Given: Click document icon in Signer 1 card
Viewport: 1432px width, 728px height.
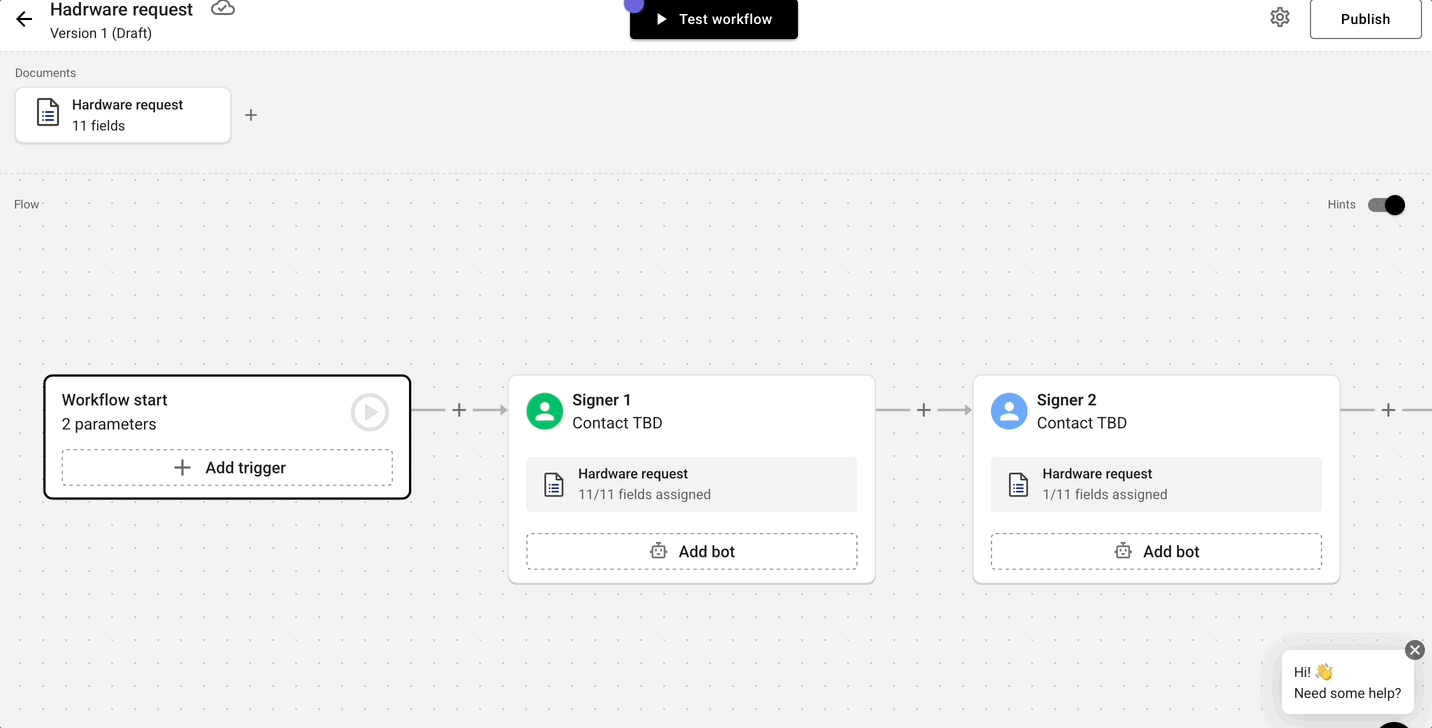Looking at the screenshot, I should click(554, 485).
